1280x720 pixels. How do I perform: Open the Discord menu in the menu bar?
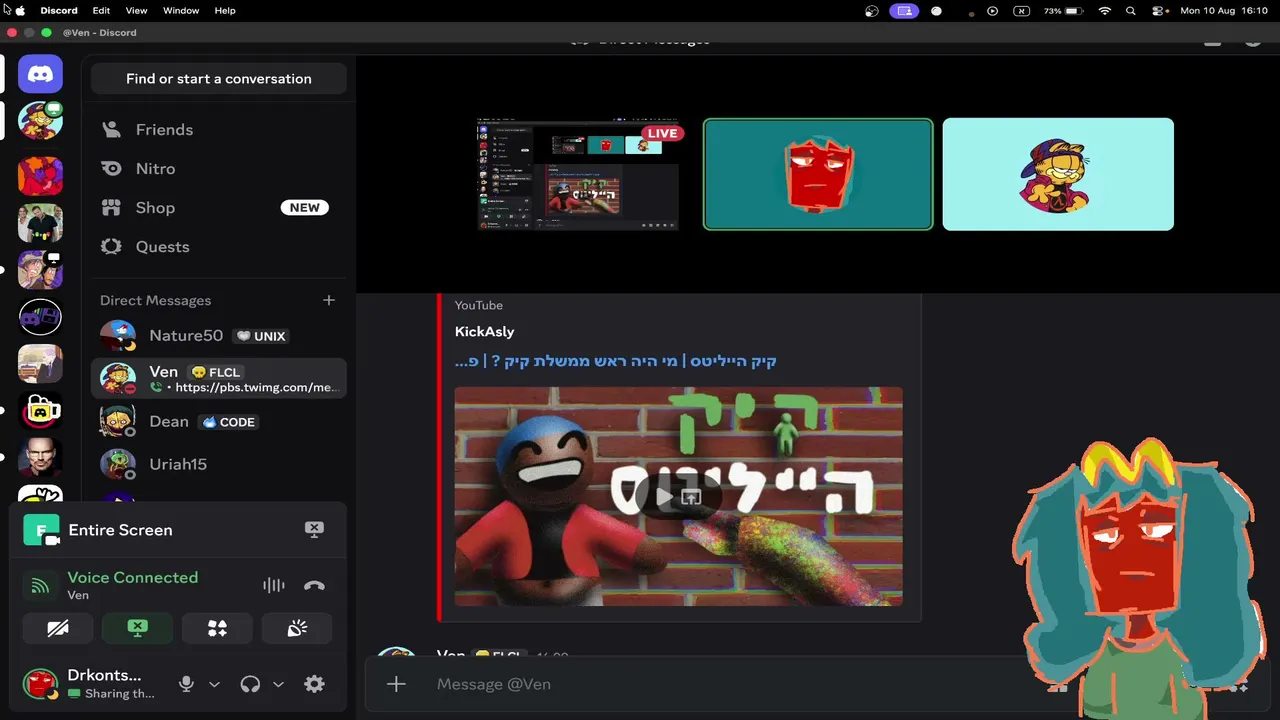[x=59, y=10]
